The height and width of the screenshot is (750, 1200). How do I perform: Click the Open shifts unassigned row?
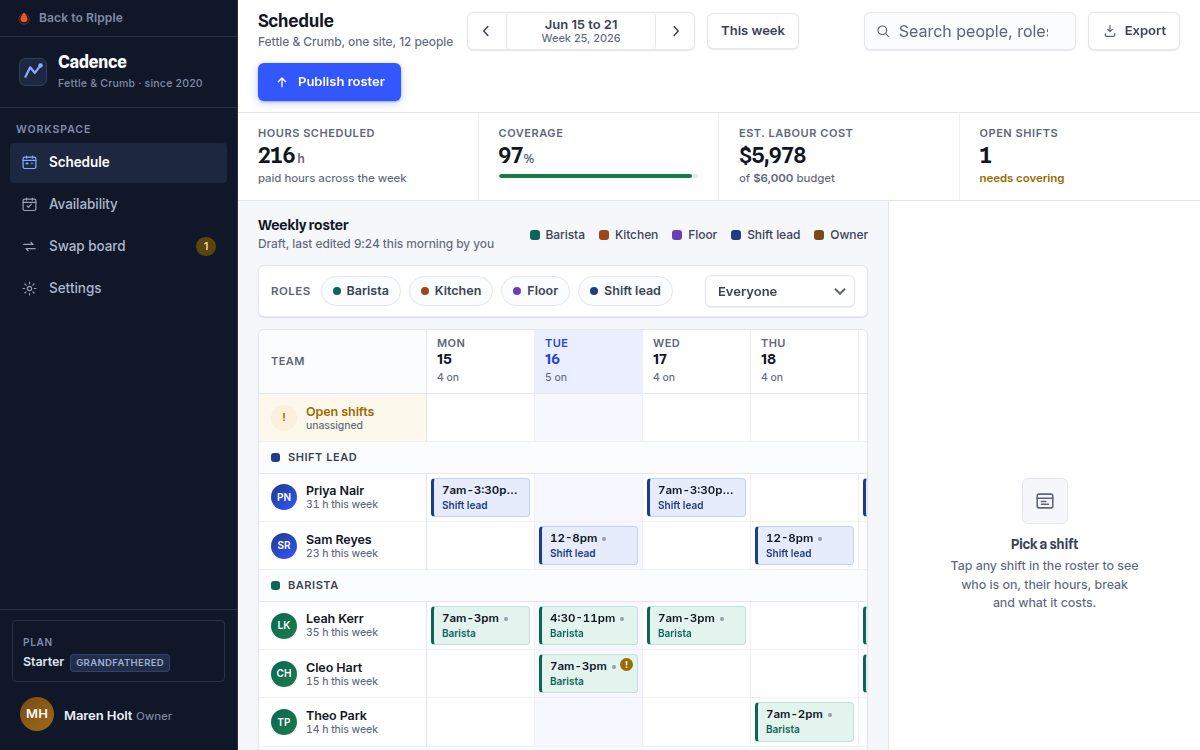click(x=563, y=418)
